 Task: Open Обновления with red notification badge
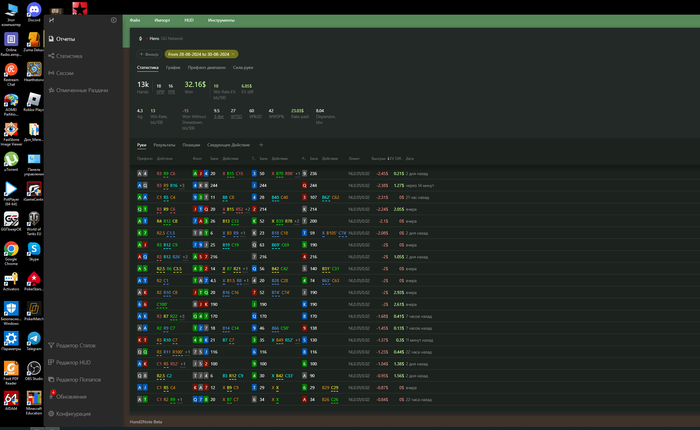click(x=67, y=397)
